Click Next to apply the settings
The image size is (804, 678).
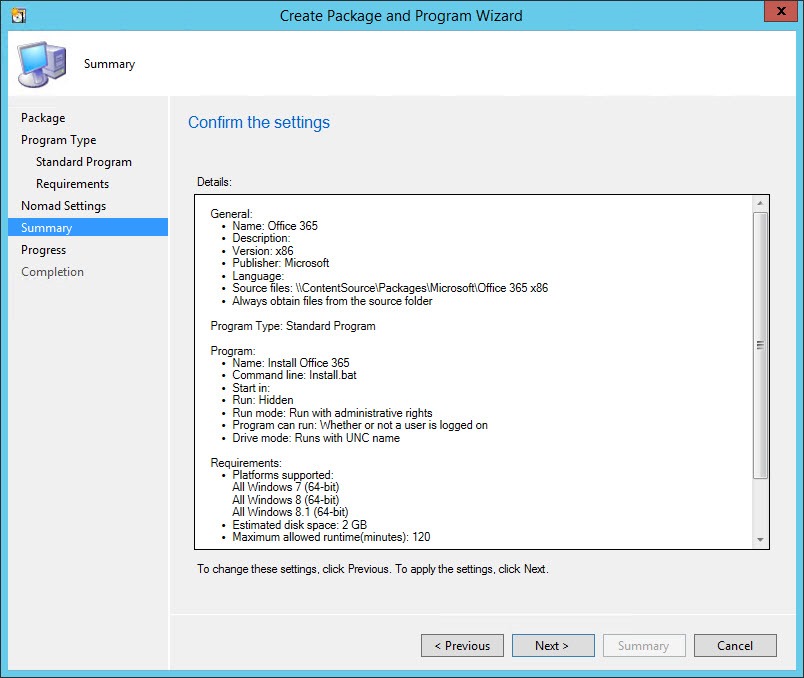click(552, 646)
